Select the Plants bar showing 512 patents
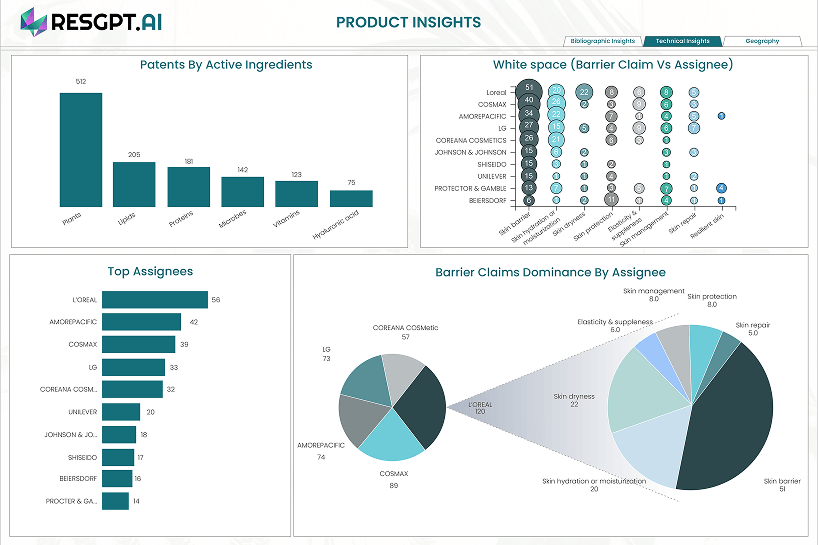 click(81, 150)
